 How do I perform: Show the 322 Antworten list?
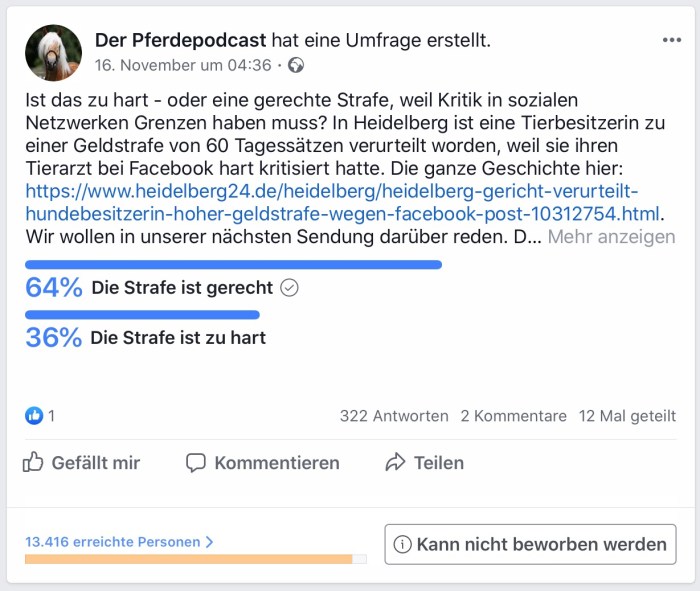point(394,416)
